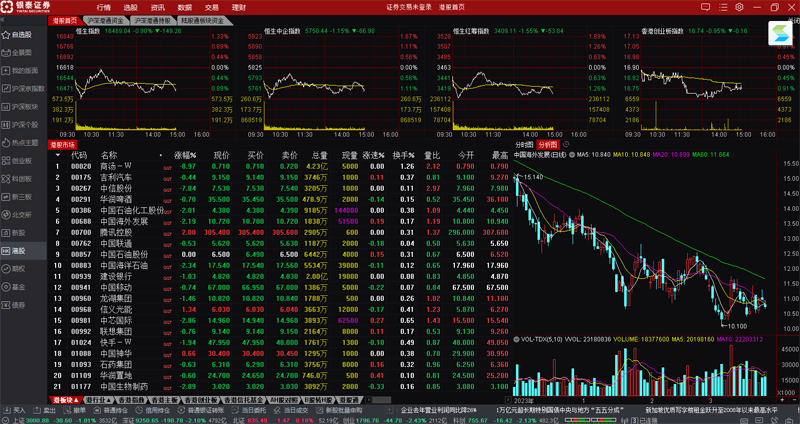Image resolution: width=800 pixels, height=424 pixels.
Task: Open 资讯 menu
Action: pyautogui.click(x=158, y=8)
